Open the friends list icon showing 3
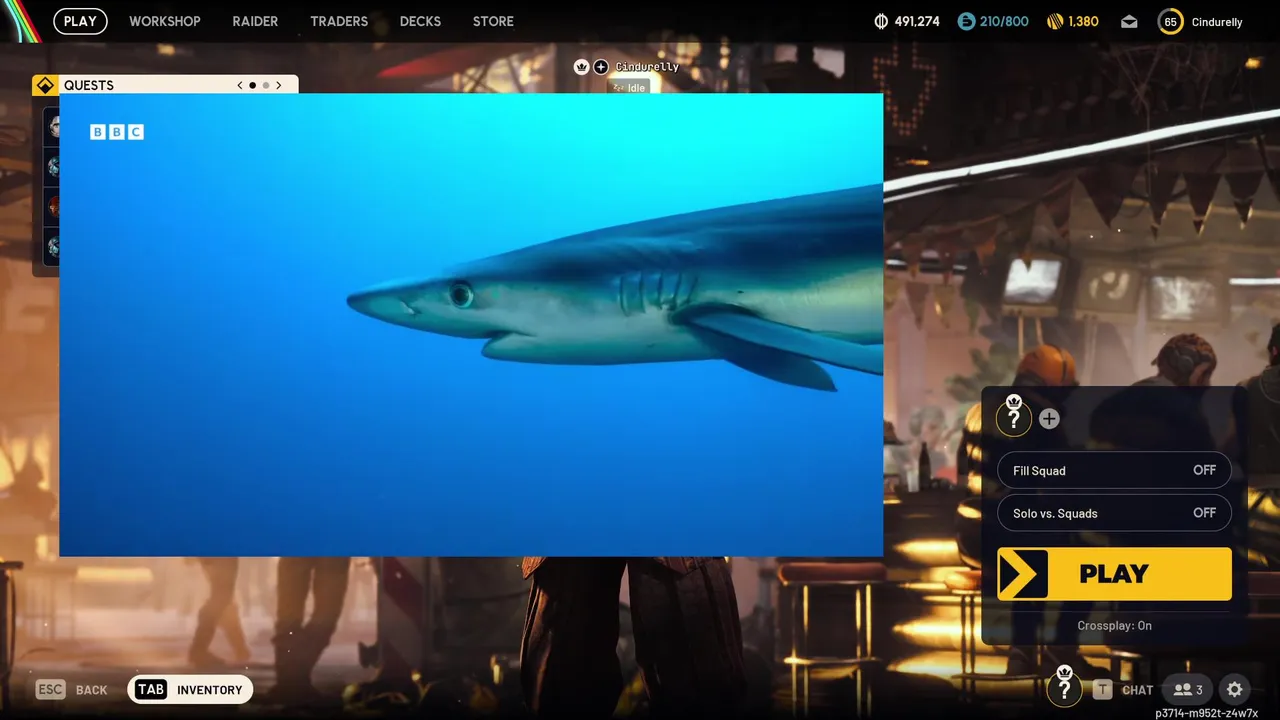The image size is (1280, 720). (x=1188, y=689)
